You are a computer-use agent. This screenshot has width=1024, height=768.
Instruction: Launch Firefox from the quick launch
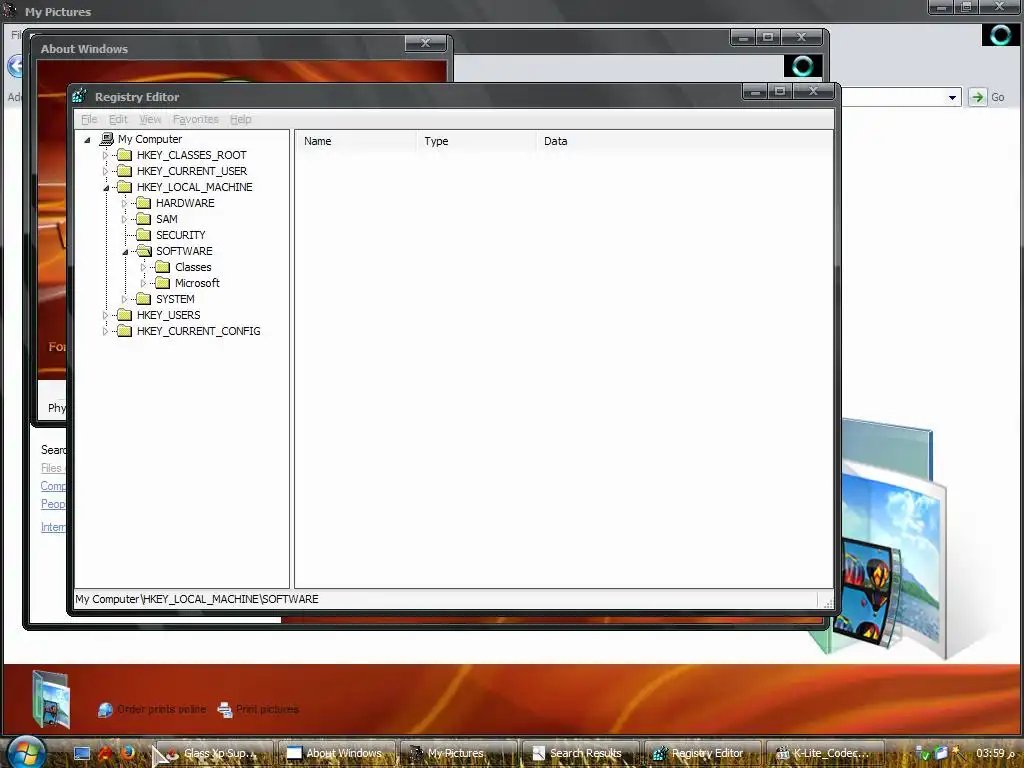pyautogui.click(x=127, y=752)
